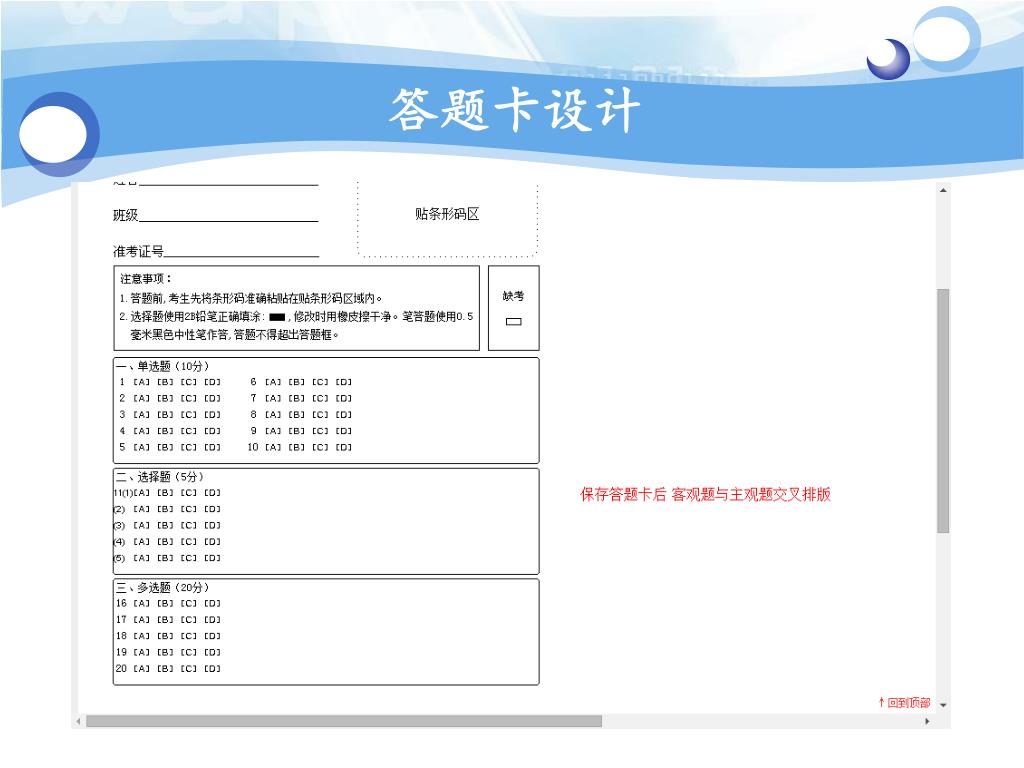The image size is (1024, 768).
Task: Select option [B] for question 11(1)
Action: point(165,493)
